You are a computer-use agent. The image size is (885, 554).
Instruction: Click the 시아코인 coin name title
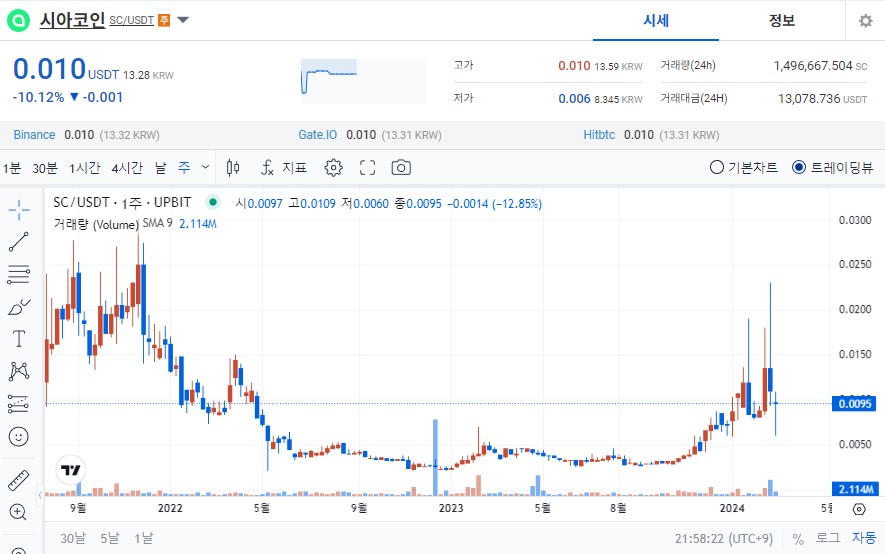click(72, 20)
